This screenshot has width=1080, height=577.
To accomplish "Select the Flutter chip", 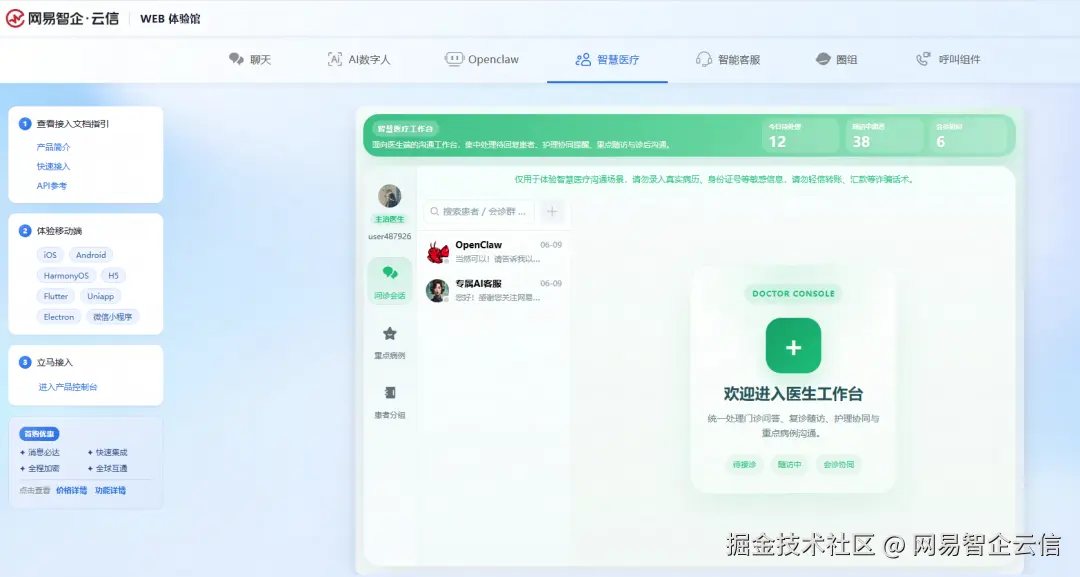I will pos(56,296).
